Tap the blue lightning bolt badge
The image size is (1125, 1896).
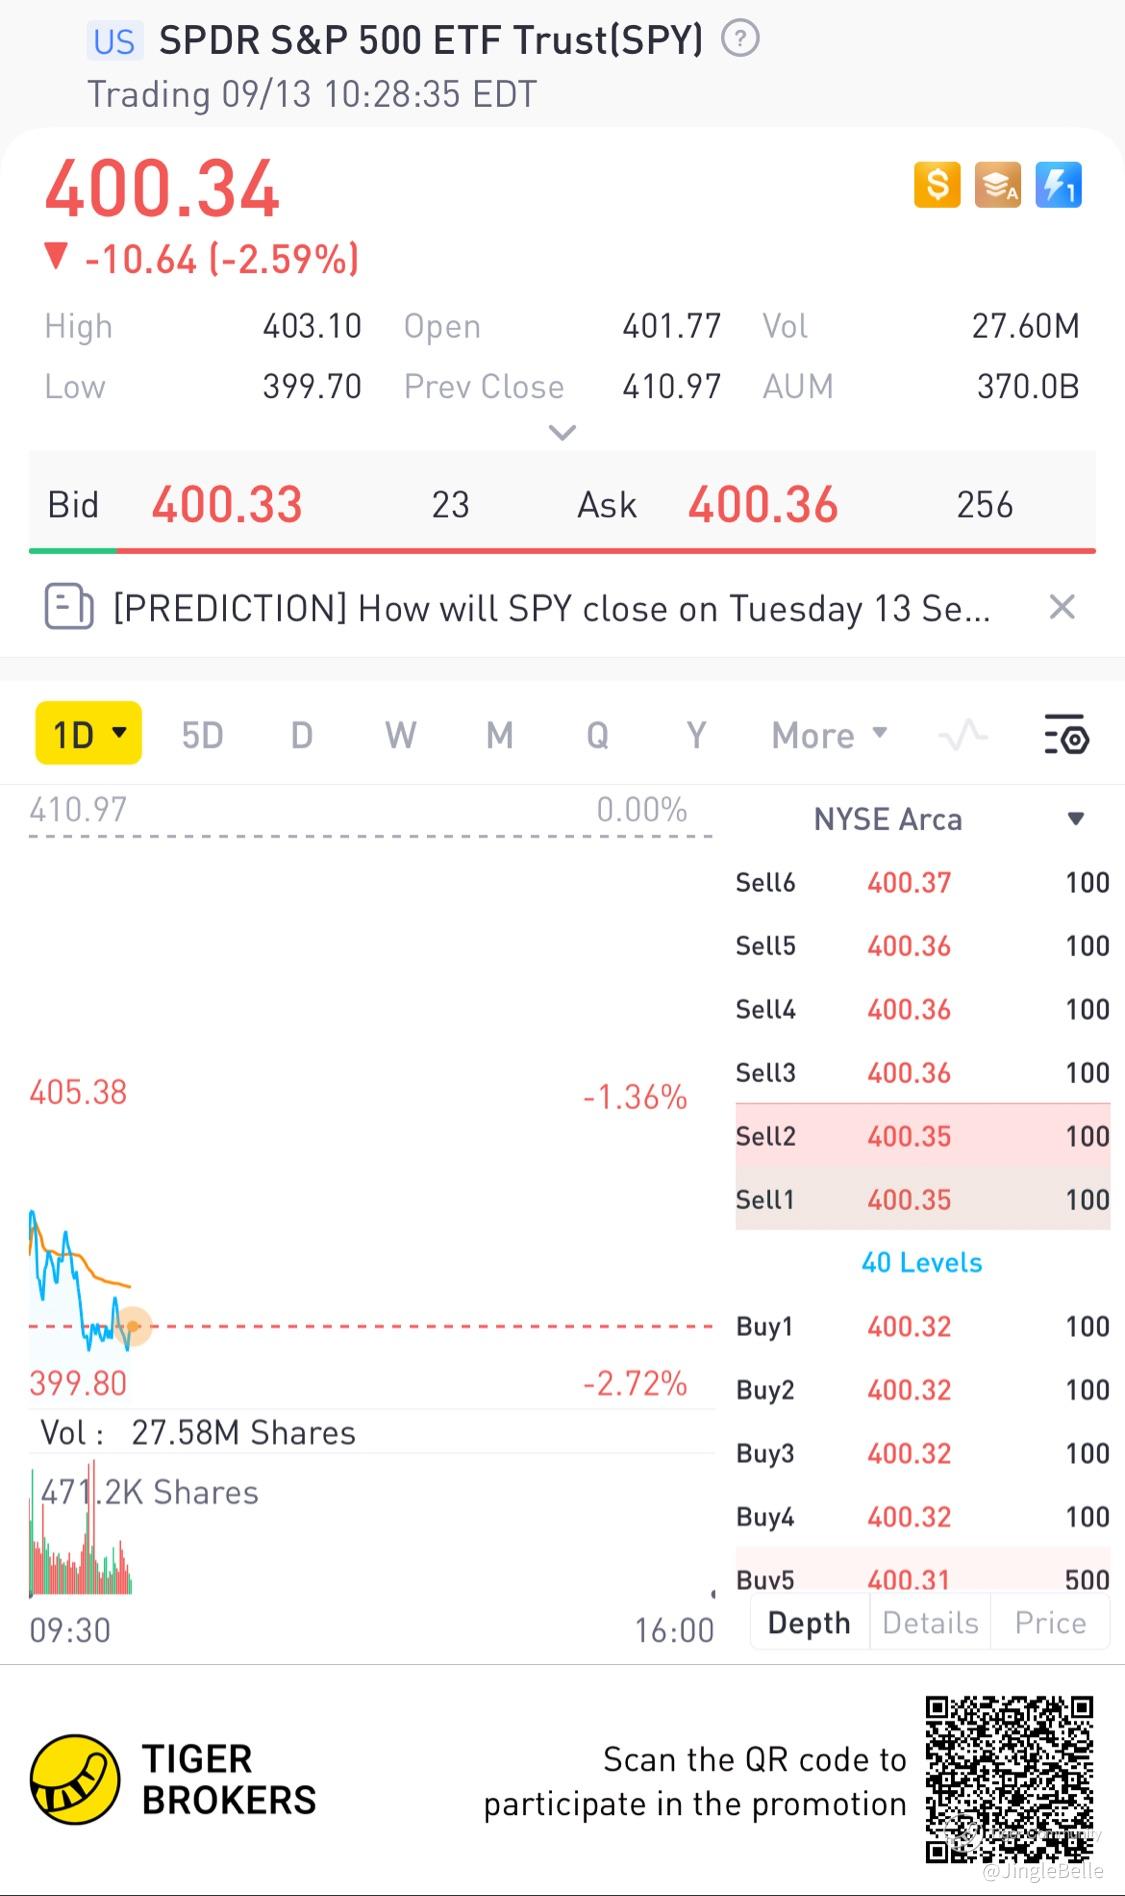pos(1058,185)
